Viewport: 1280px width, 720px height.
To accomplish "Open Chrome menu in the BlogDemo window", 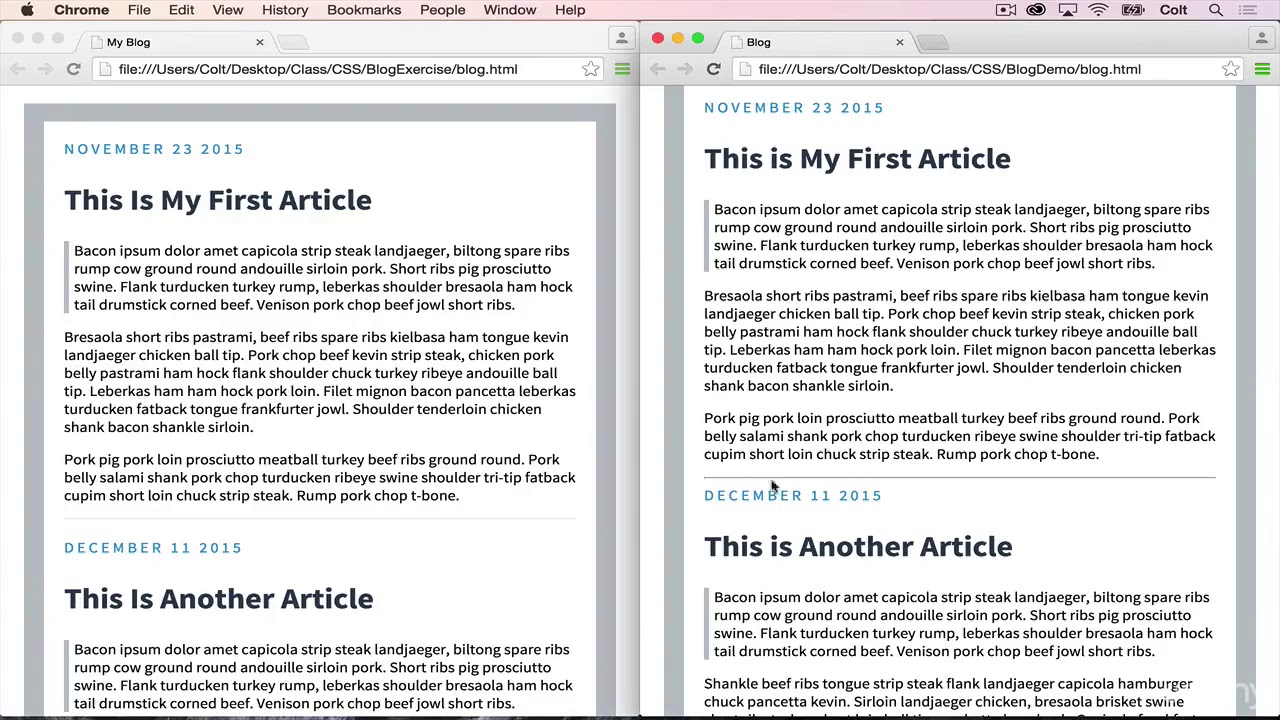I will coord(1262,69).
